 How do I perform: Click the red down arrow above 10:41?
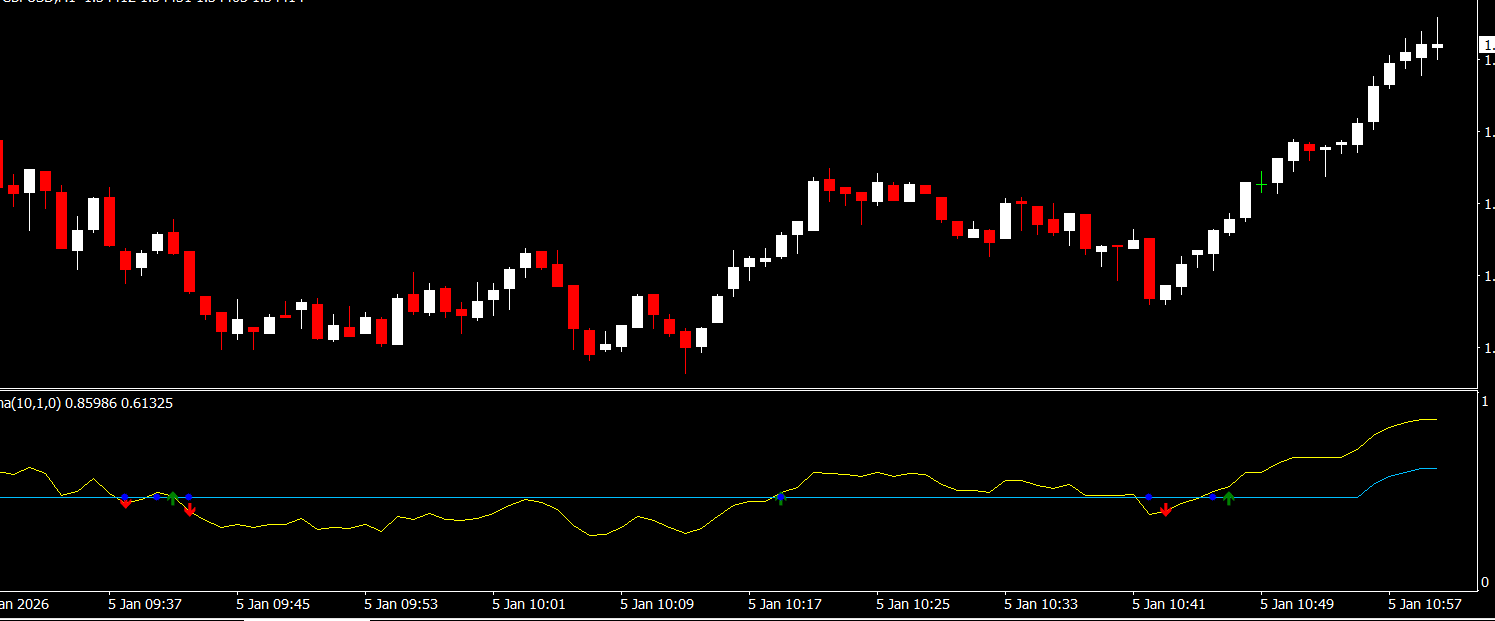1165,510
